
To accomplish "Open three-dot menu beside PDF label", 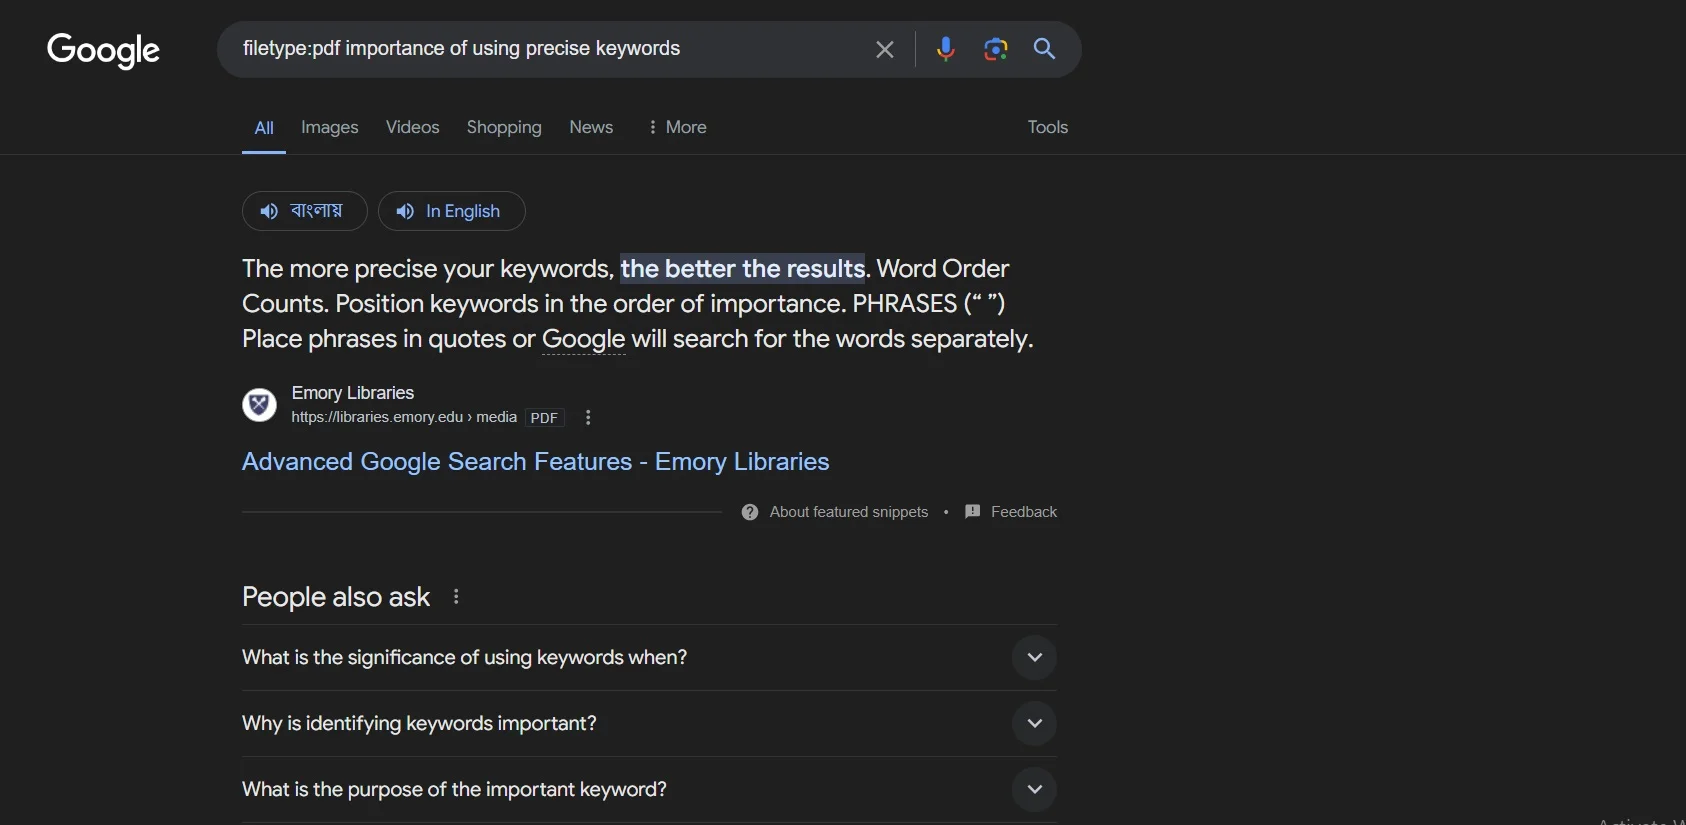I will pos(588,418).
